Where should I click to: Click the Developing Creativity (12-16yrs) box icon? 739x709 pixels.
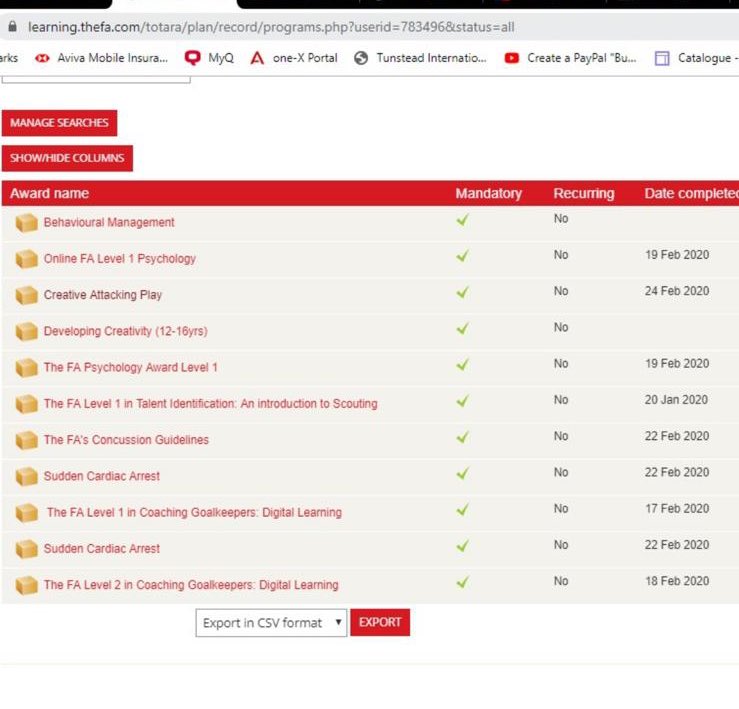[26, 331]
